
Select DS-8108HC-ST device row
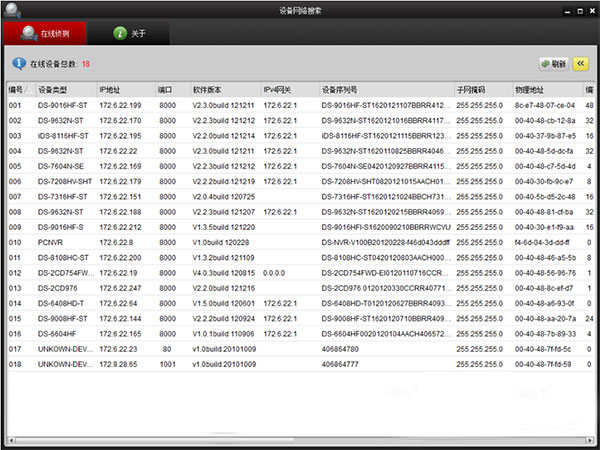[x=300, y=258]
